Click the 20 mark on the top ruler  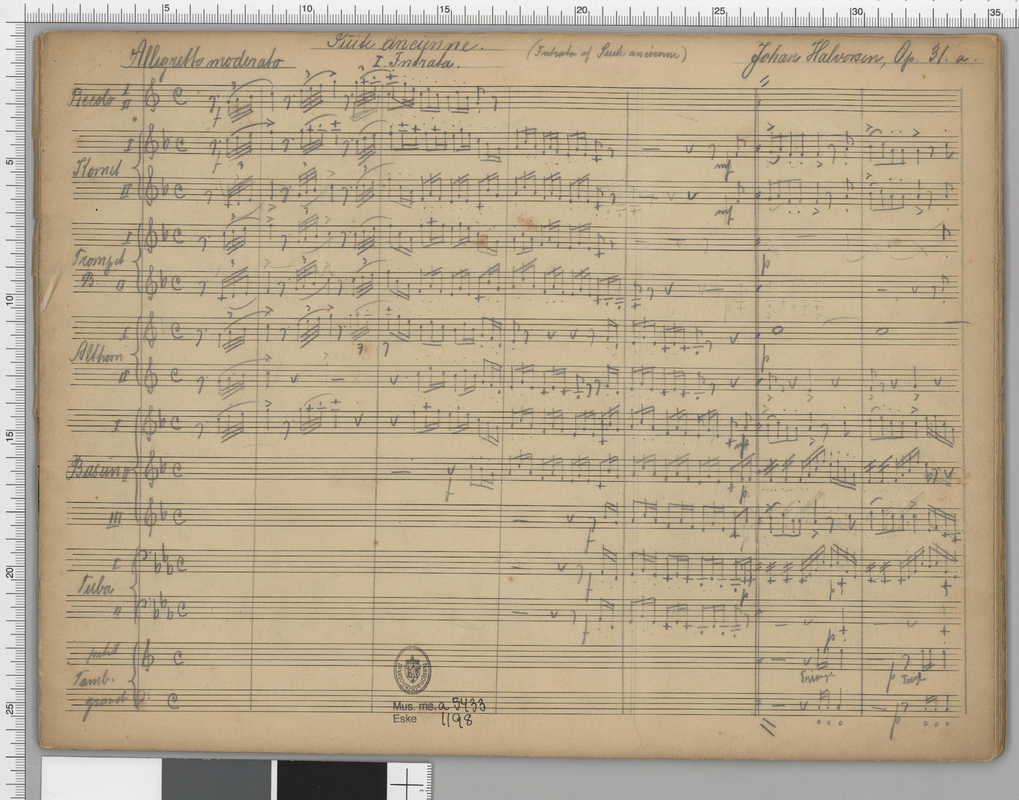pos(580,10)
